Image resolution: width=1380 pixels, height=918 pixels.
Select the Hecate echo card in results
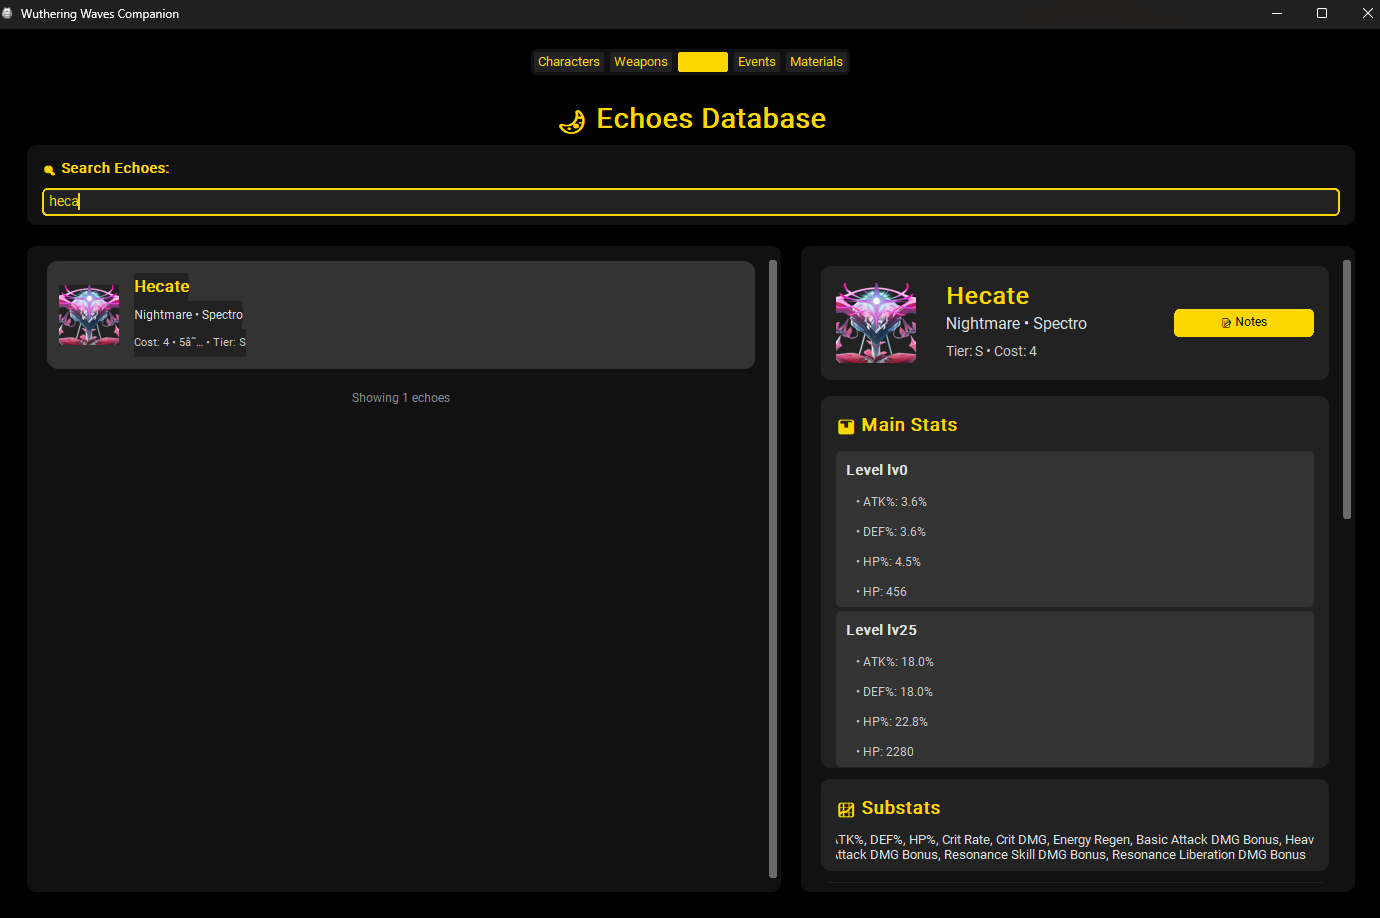401,315
